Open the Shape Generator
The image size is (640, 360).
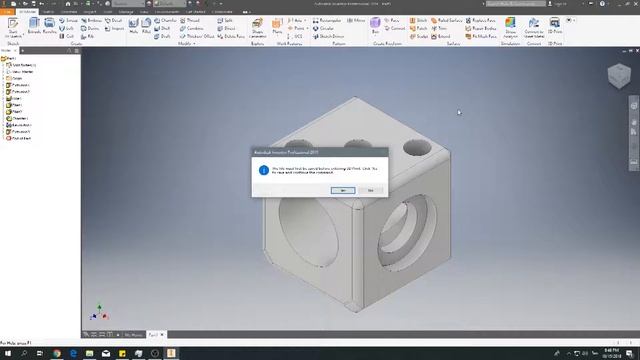[x=258, y=28]
